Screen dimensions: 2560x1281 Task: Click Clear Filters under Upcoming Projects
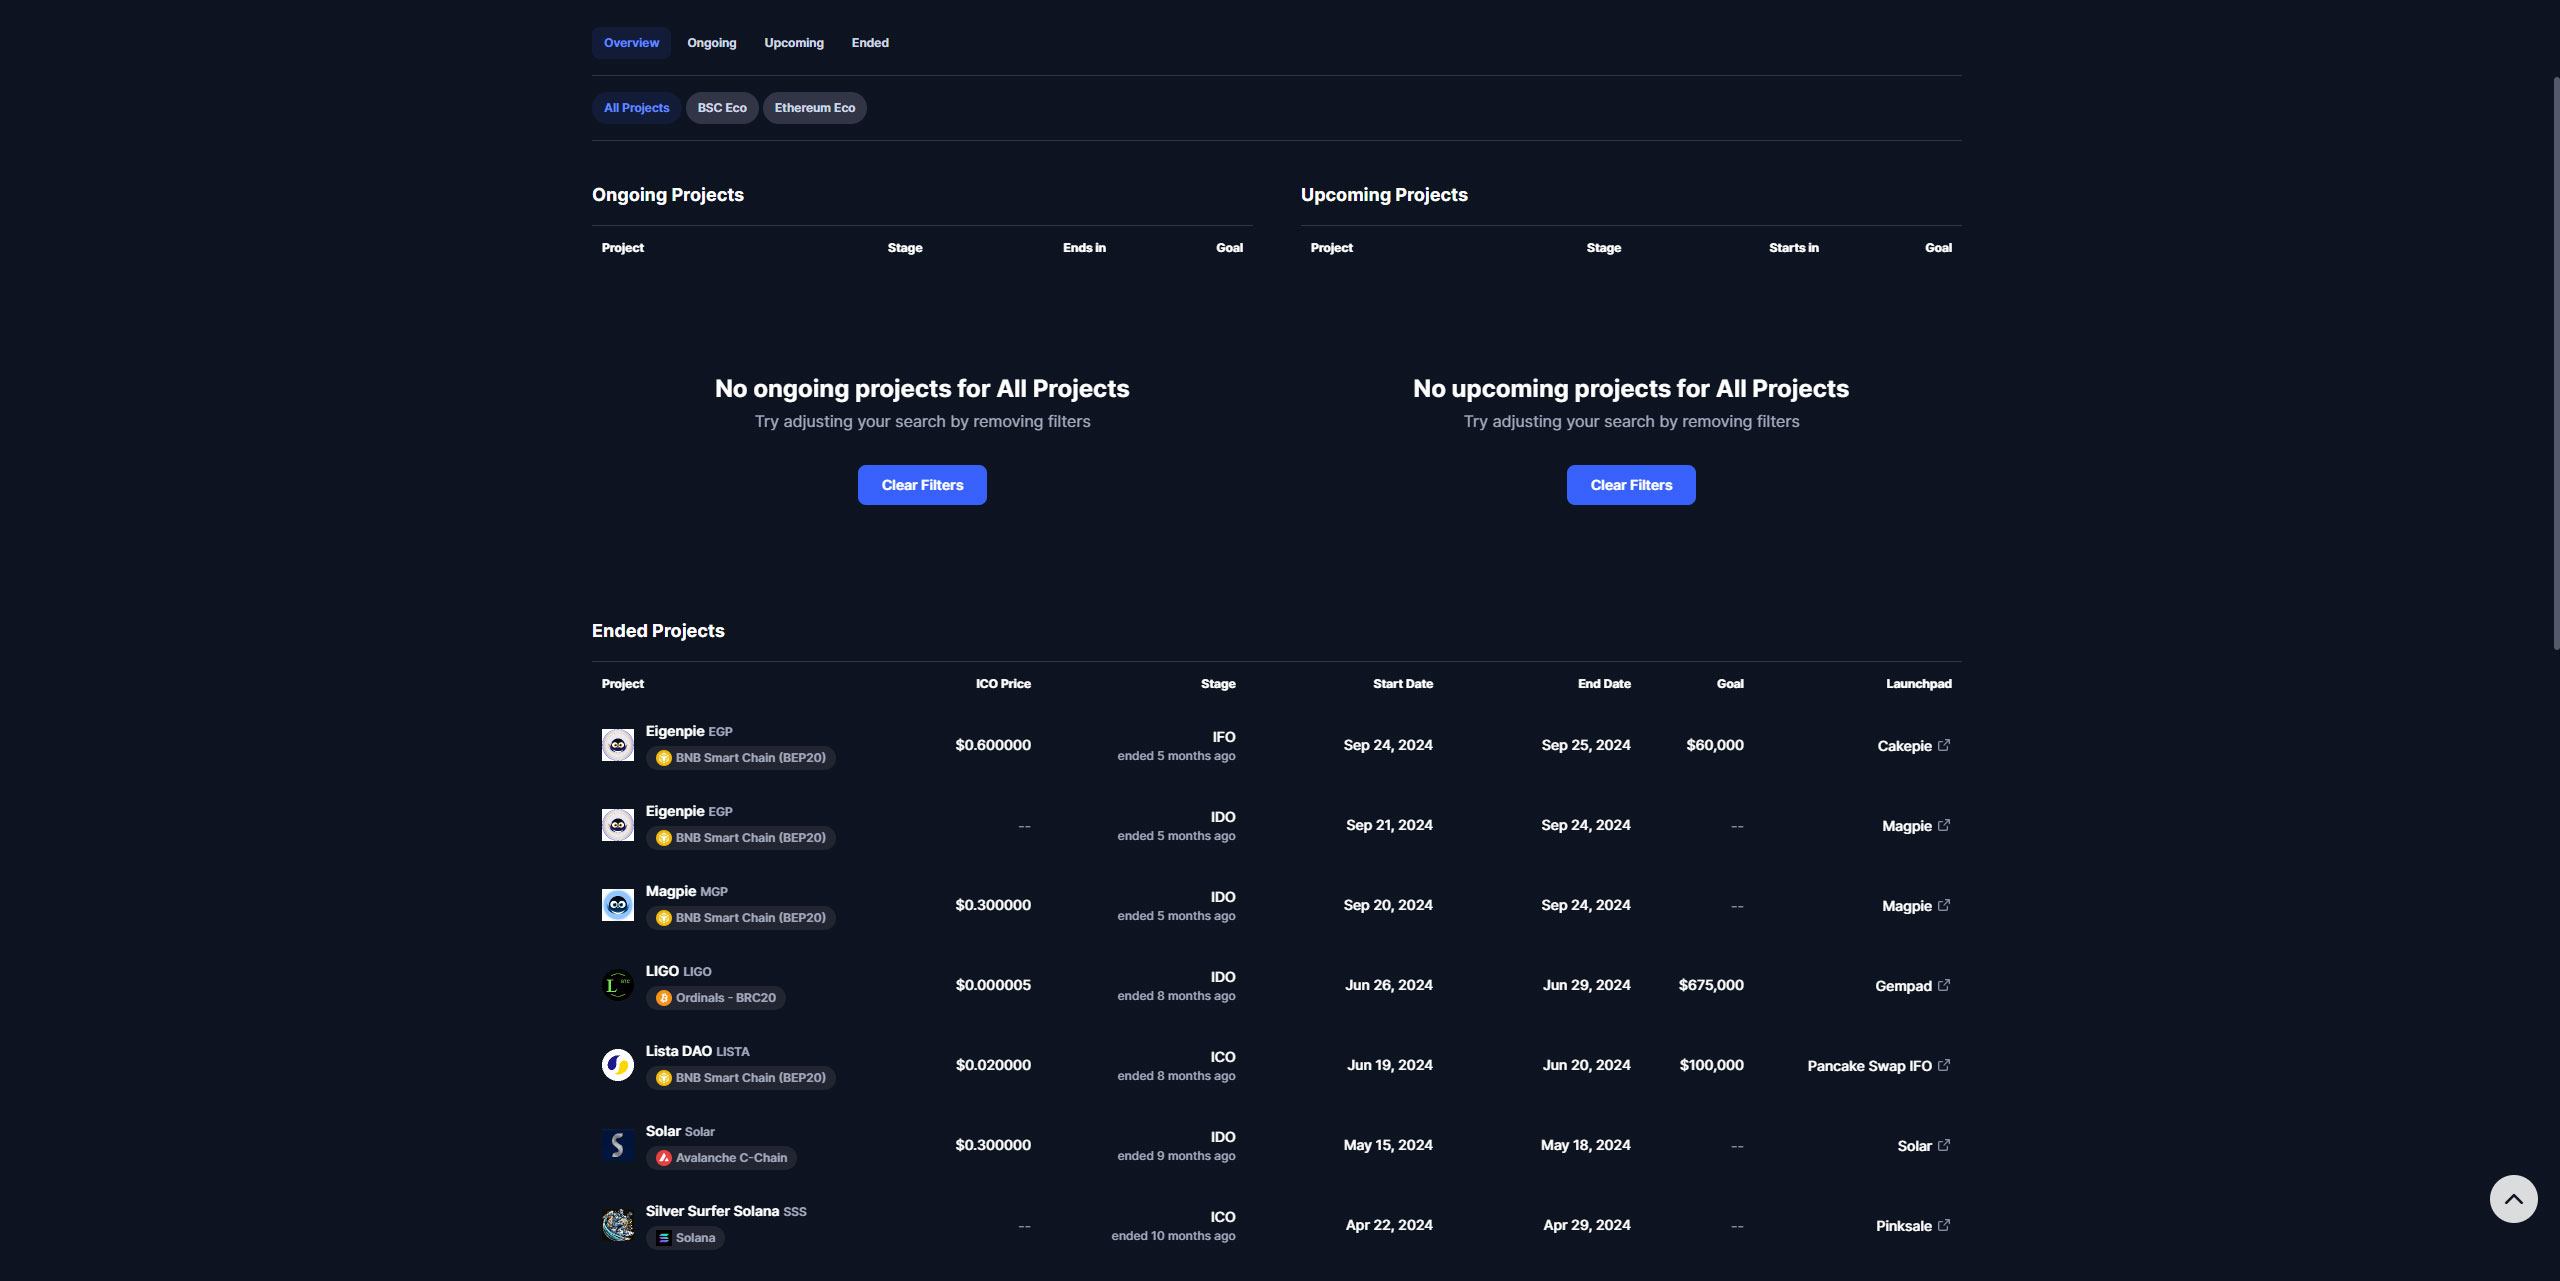click(1630, 484)
